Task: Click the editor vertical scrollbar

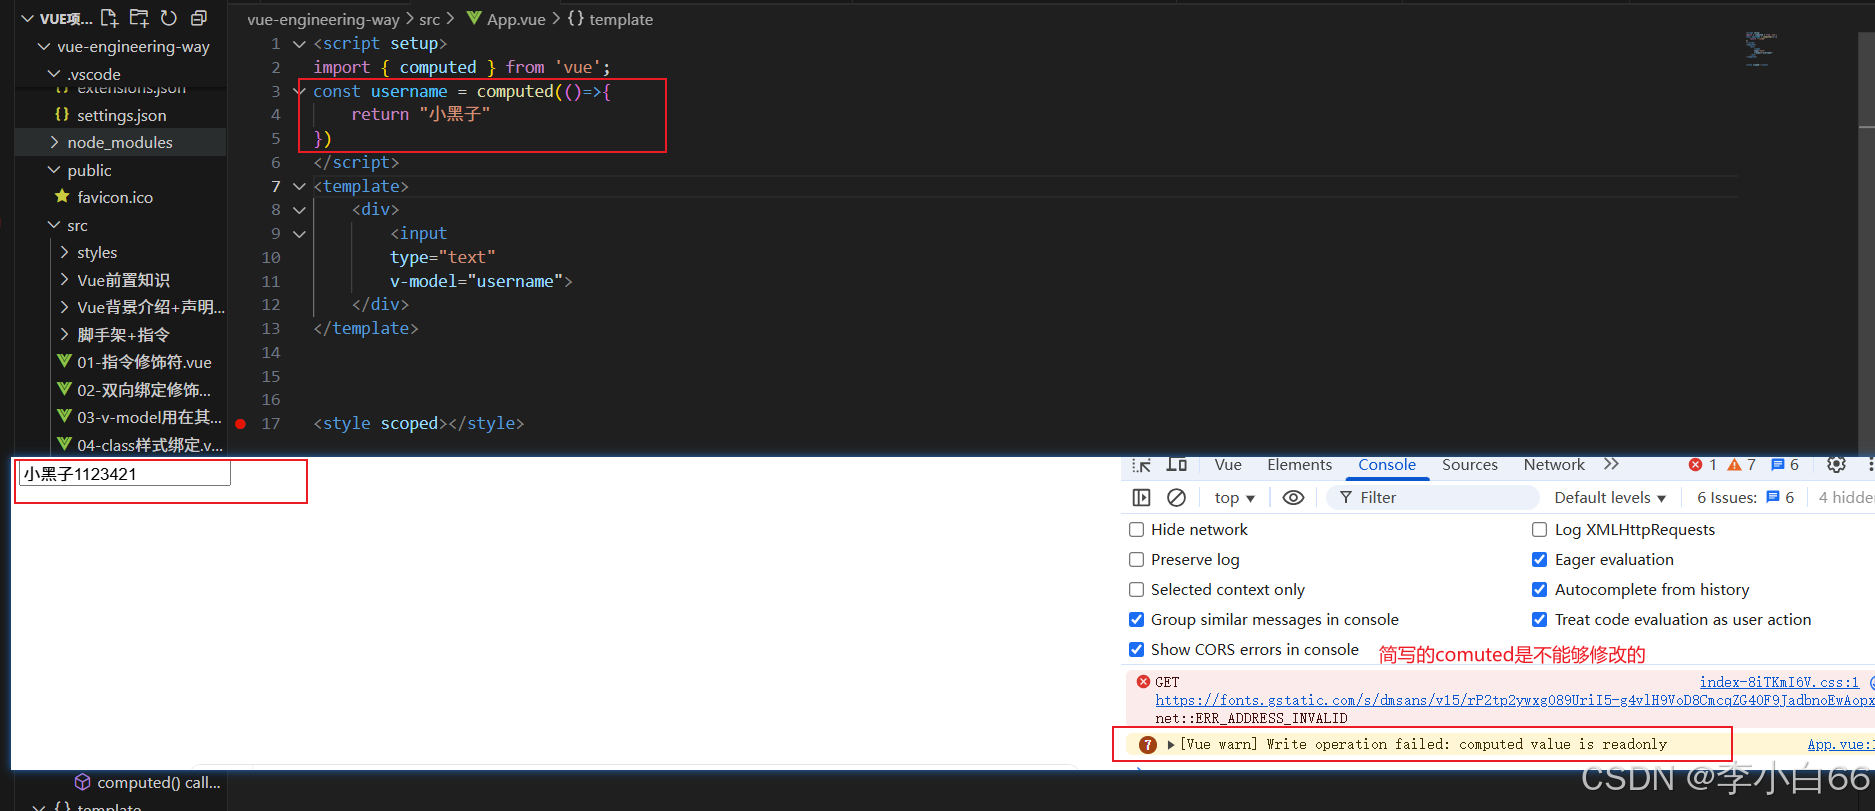Action: pyautogui.click(x=1866, y=80)
